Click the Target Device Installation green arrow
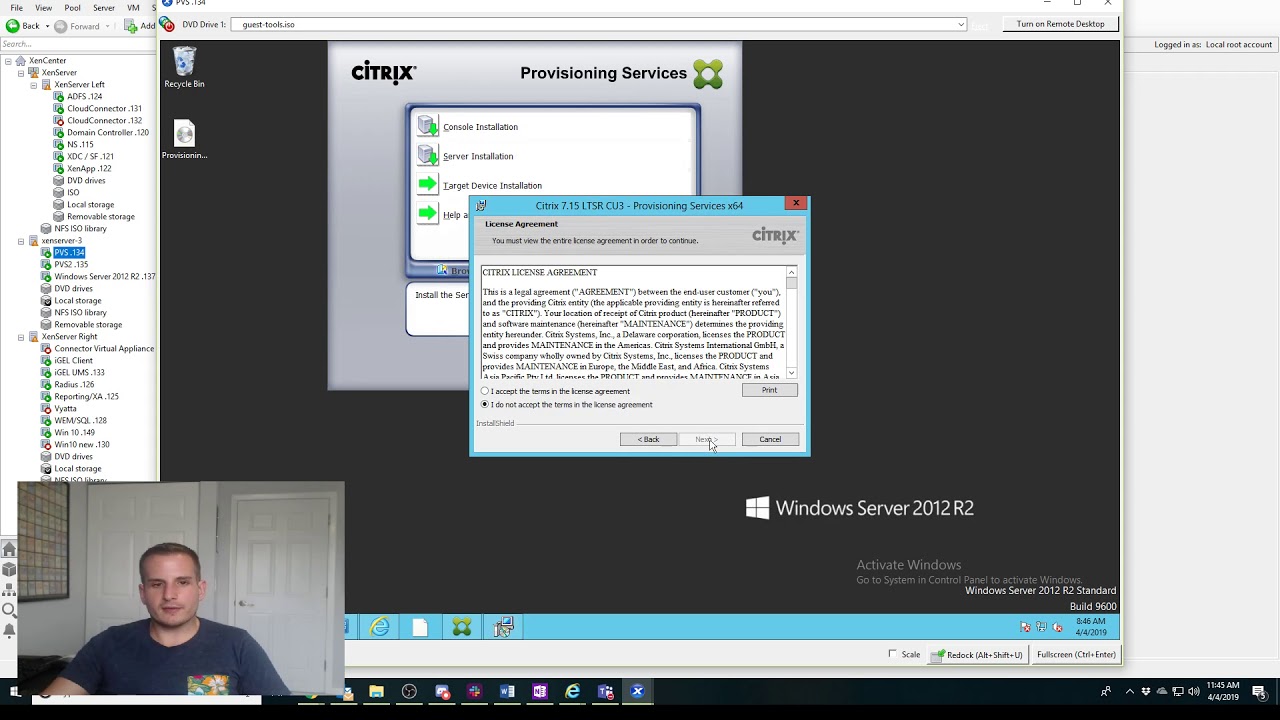The image size is (1280, 720). [x=427, y=184]
